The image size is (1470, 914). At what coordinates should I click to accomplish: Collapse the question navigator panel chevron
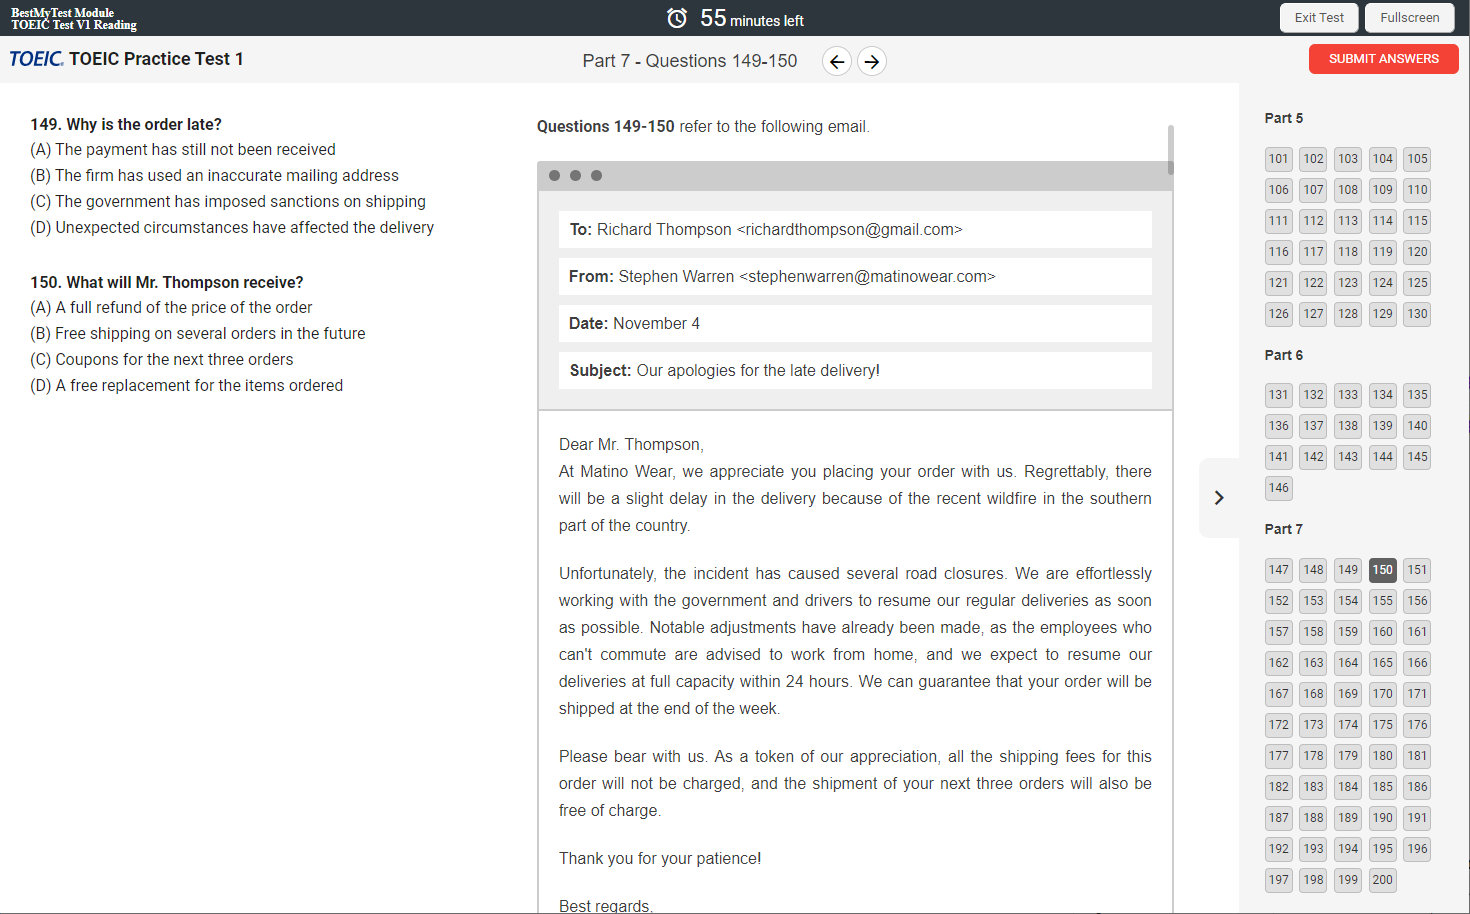1219,498
